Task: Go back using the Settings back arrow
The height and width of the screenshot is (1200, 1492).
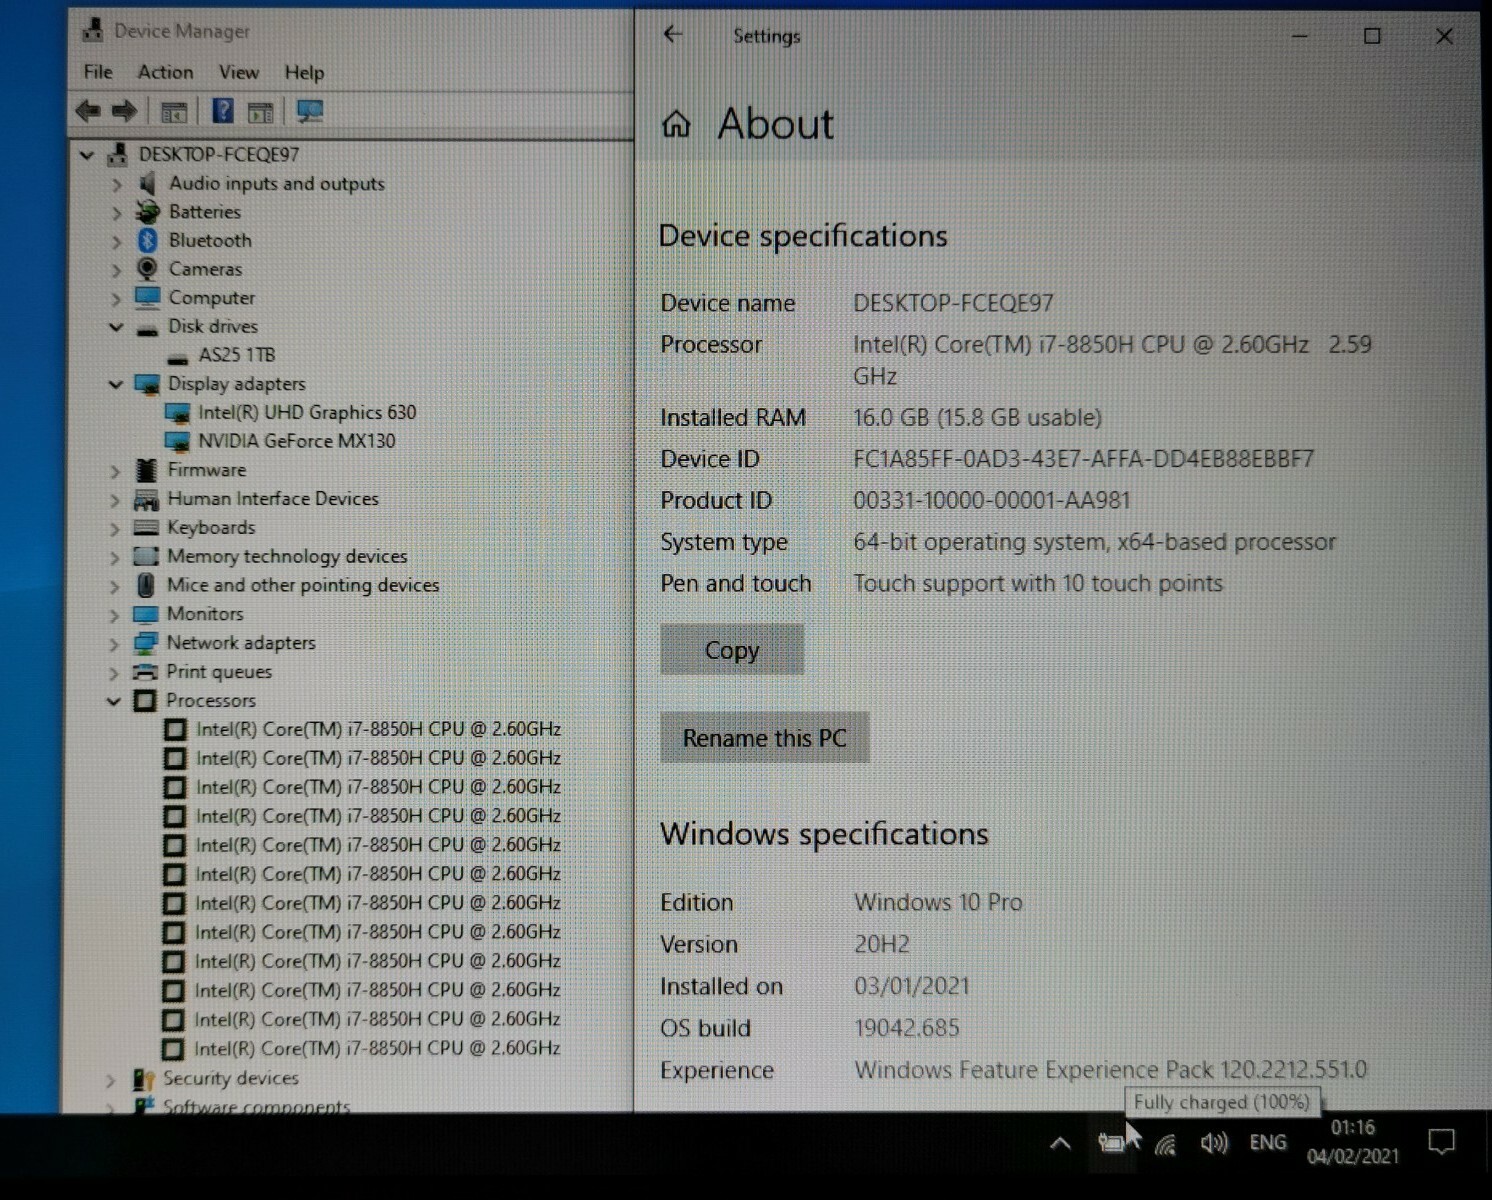Action: [673, 35]
